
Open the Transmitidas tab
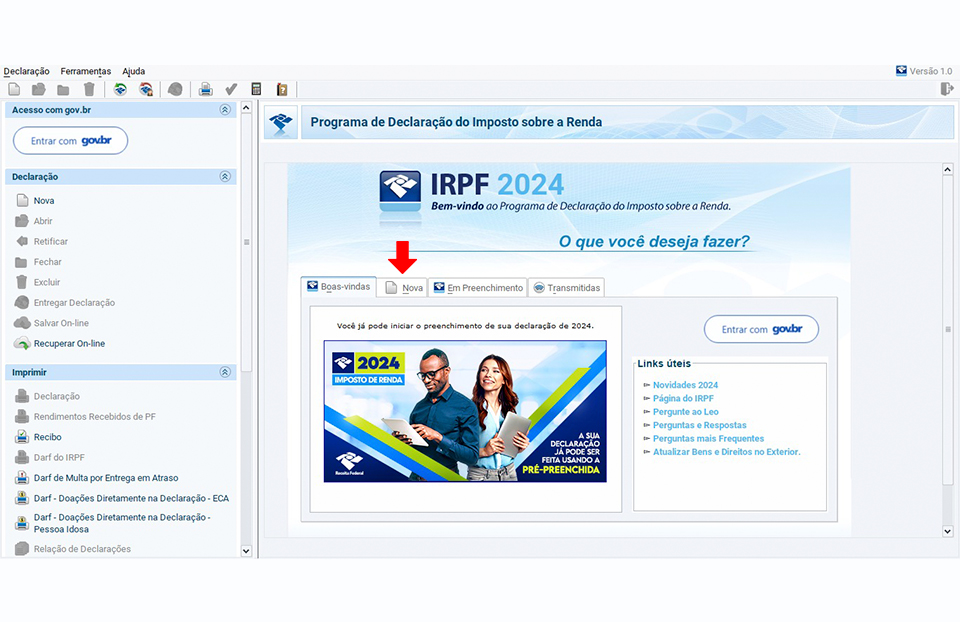[566, 288]
